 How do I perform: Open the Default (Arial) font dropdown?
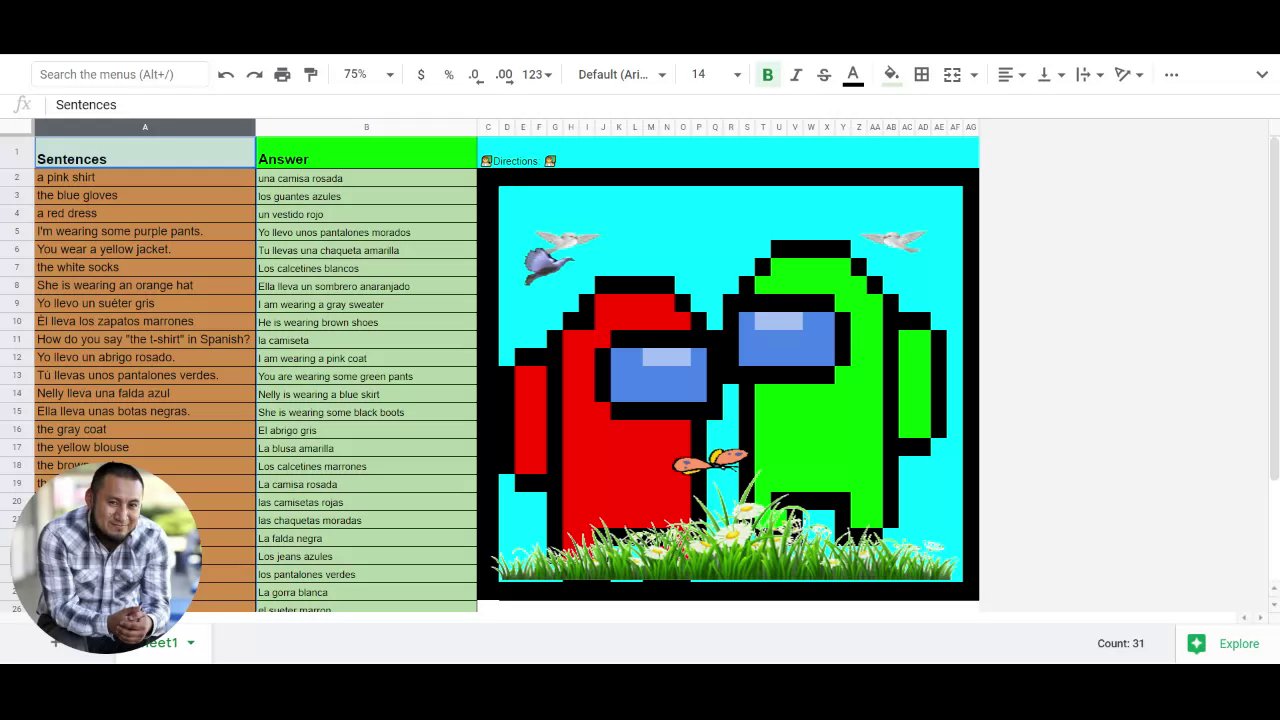coord(622,75)
